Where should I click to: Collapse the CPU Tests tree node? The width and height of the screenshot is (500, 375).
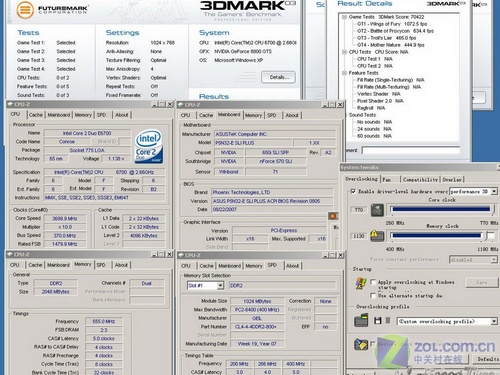344,52
